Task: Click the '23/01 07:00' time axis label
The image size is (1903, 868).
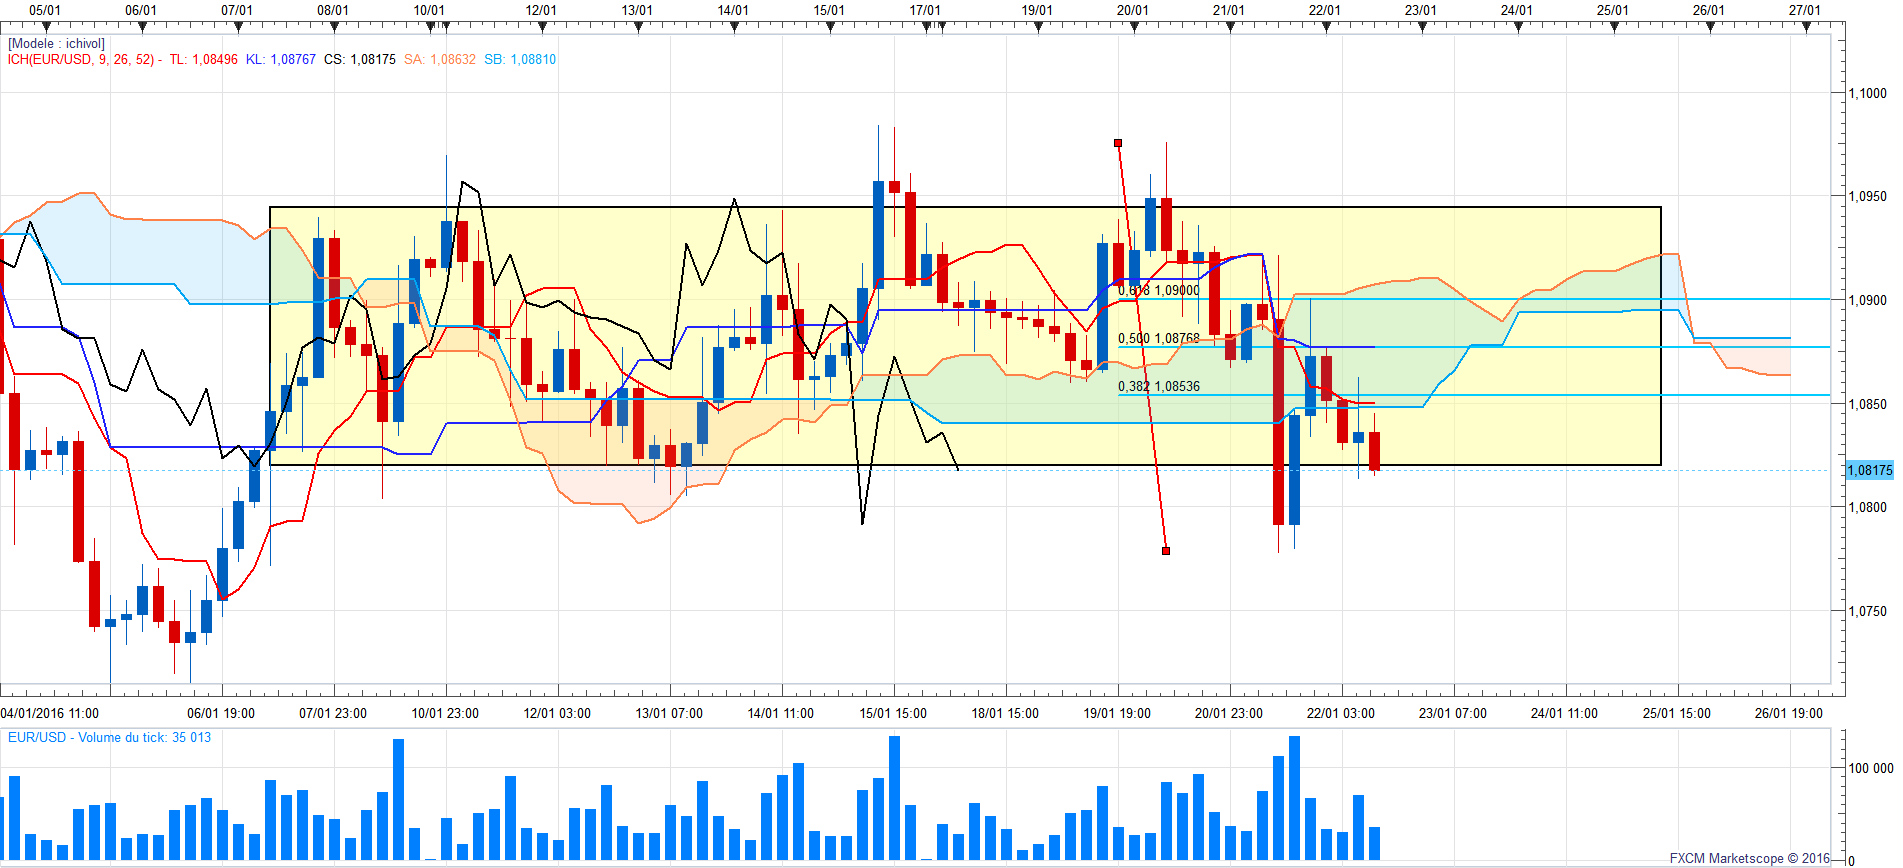Action: (1453, 714)
